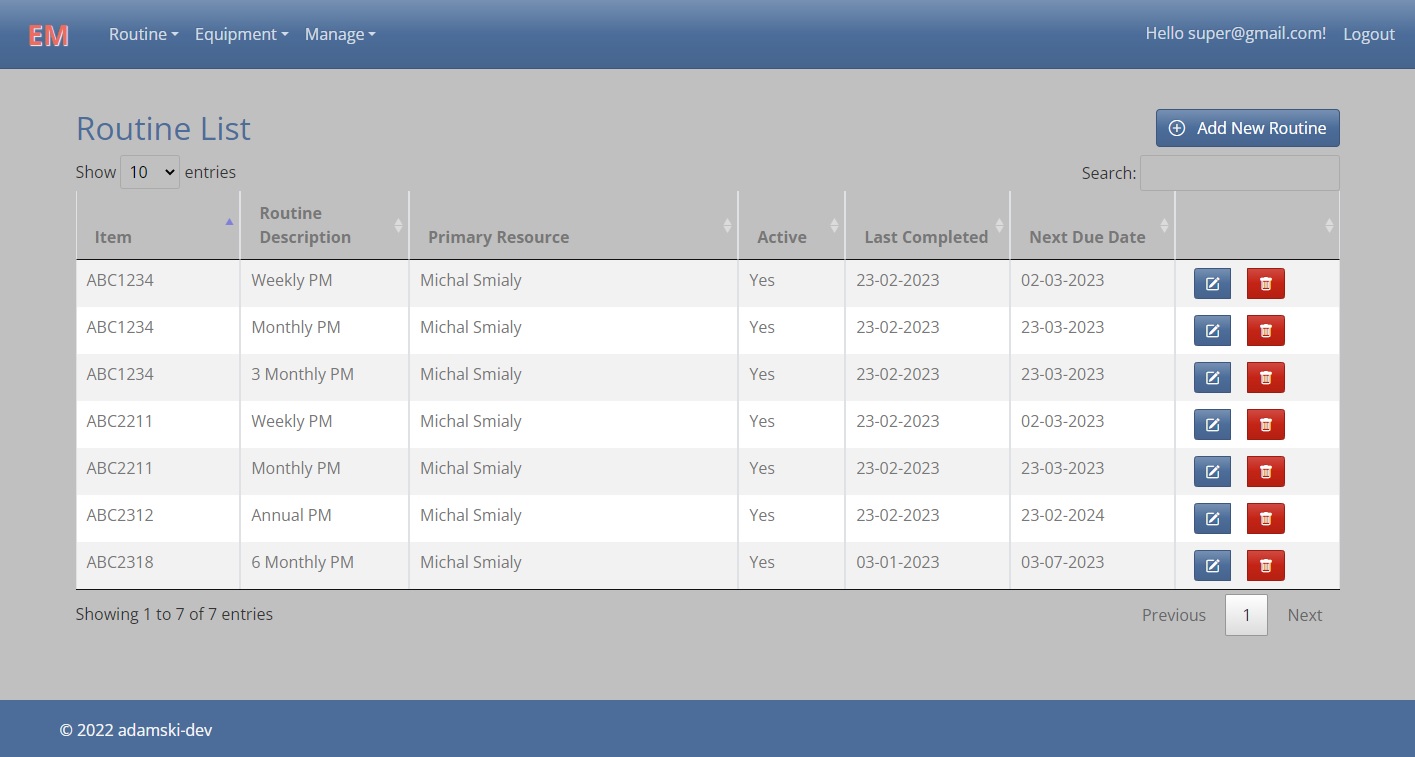Sort table by Item column
This screenshot has height=757, width=1415.
tap(158, 225)
